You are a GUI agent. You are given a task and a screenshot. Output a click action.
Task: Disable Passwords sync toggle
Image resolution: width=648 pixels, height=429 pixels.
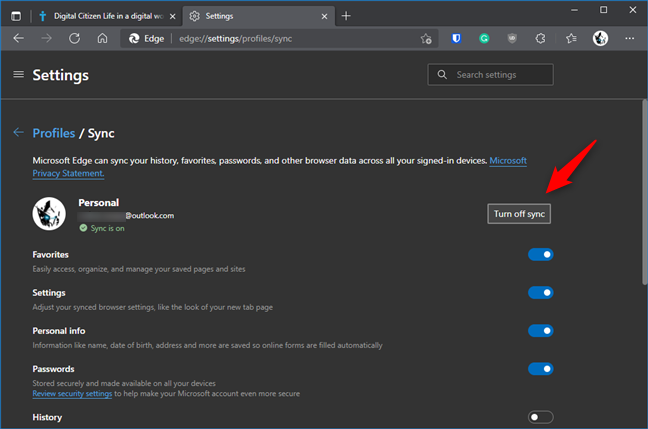(x=540, y=369)
